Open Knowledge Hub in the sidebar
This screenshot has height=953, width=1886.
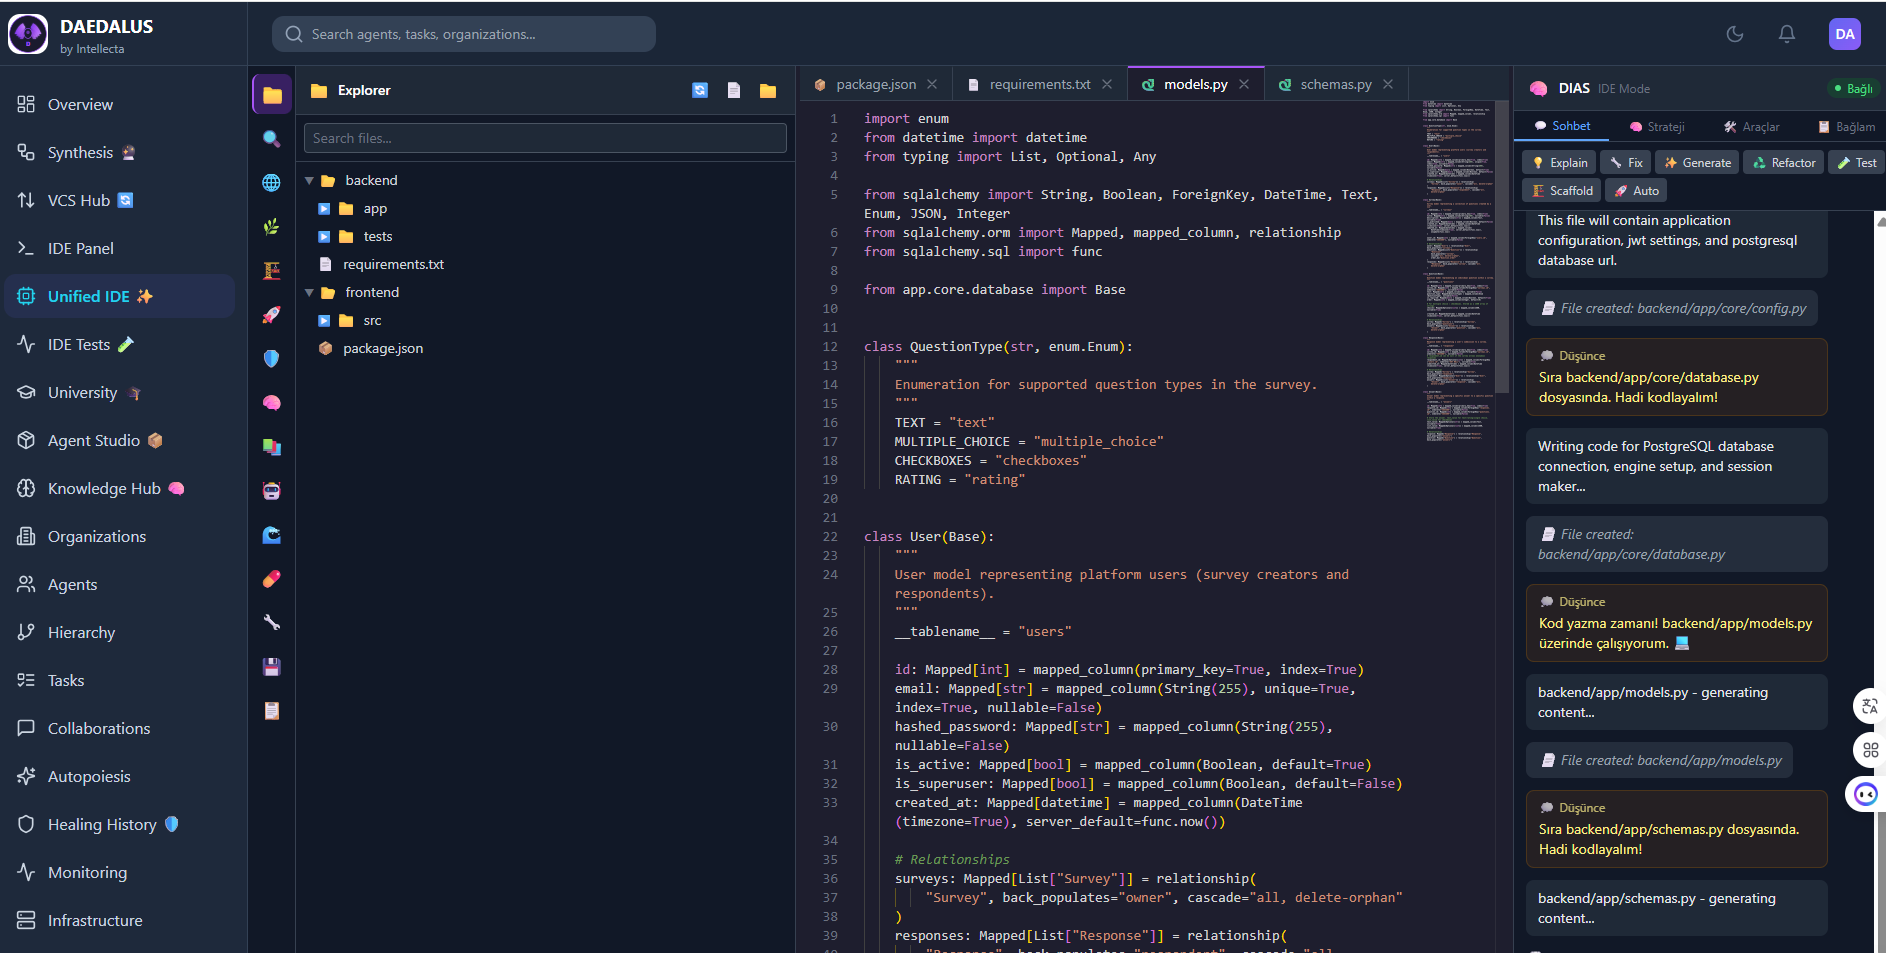(x=120, y=488)
